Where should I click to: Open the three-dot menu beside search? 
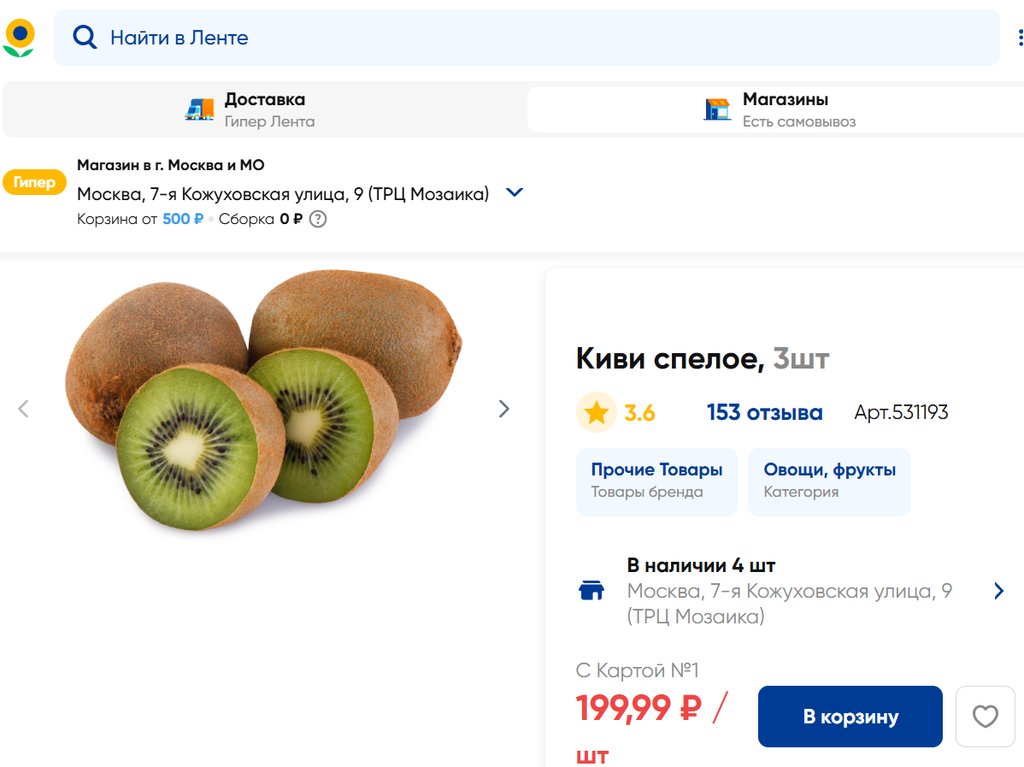click(1019, 38)
